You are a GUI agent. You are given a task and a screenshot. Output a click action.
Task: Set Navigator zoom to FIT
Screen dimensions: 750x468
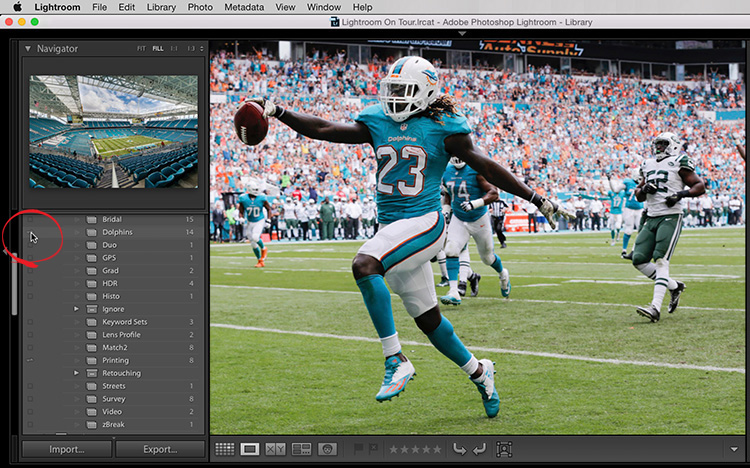click(x=141, y=49)
